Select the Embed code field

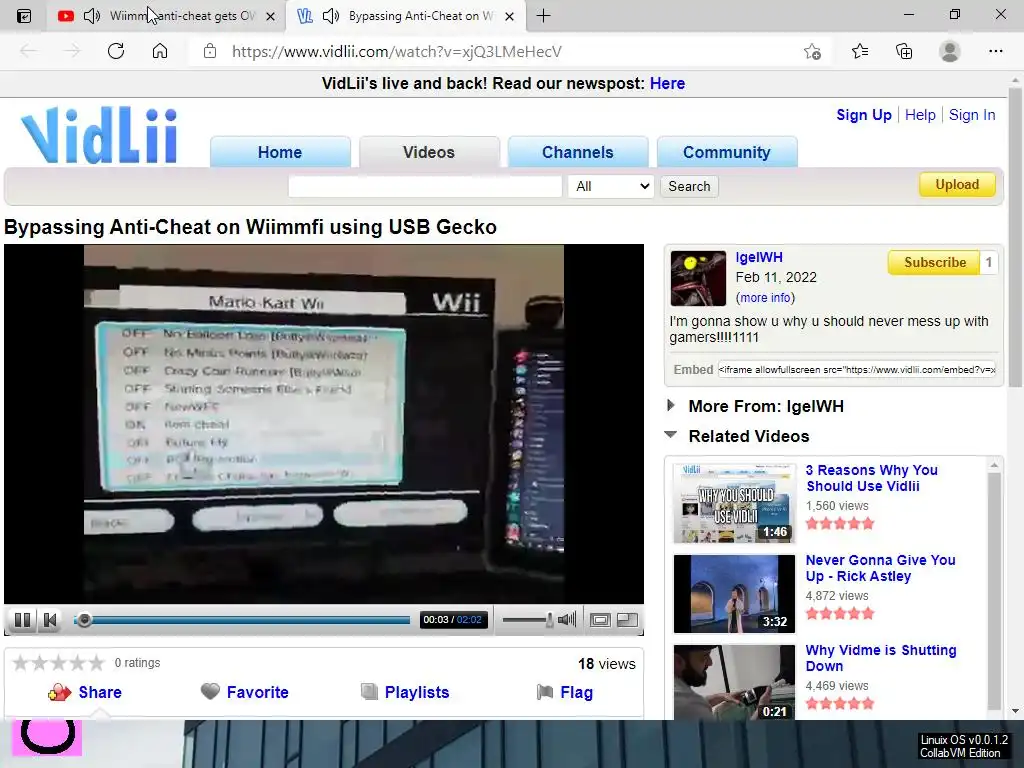click(x=856, y=370)
